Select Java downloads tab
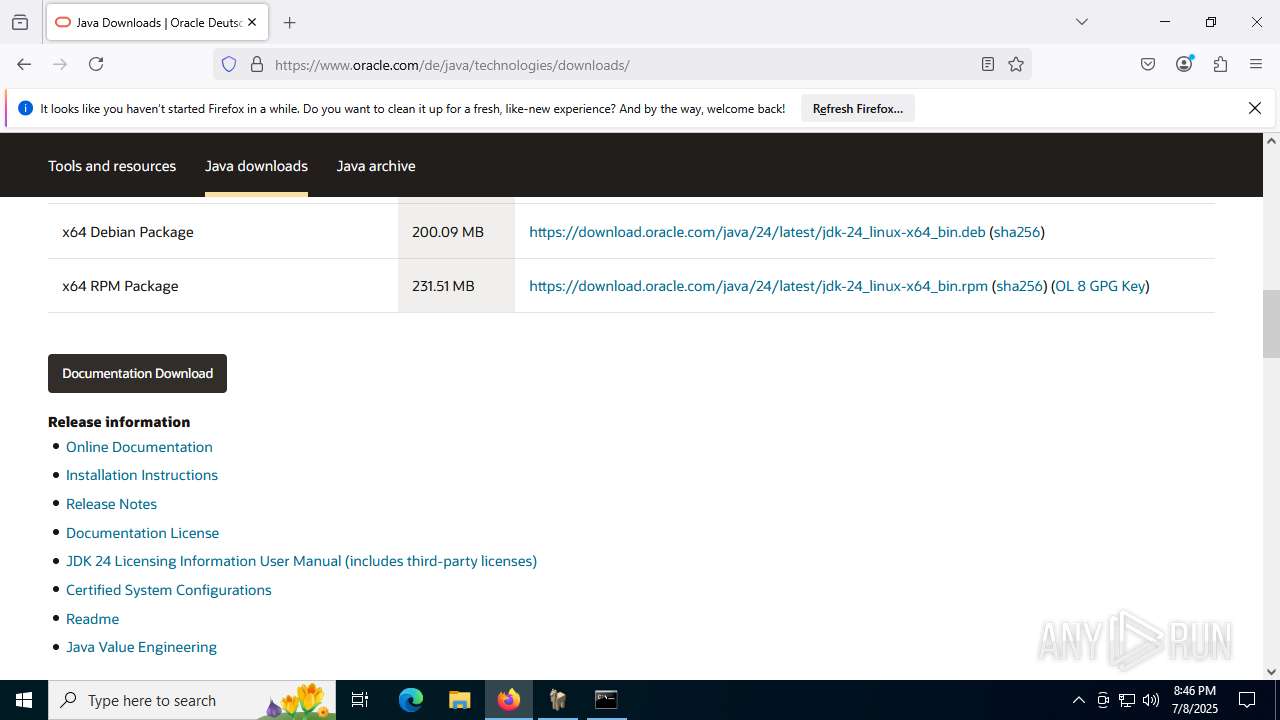The image size is (1280, 720). point(256,166)
